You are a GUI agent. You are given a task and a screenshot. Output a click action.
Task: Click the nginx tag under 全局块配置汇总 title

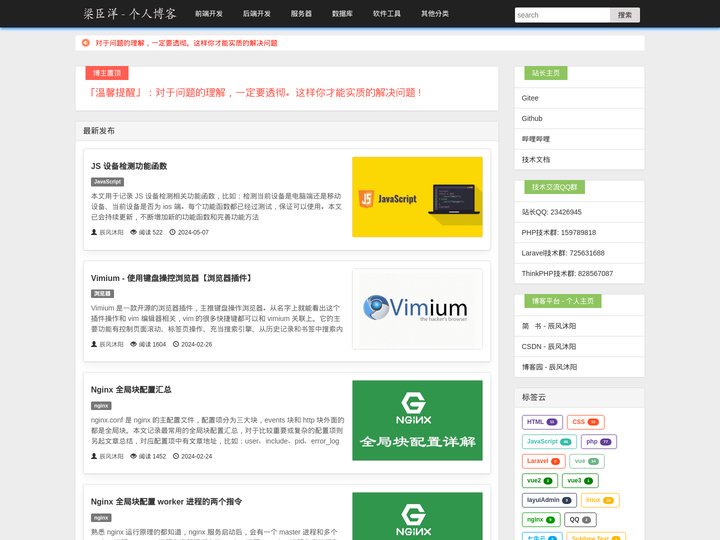coord(101,405)
